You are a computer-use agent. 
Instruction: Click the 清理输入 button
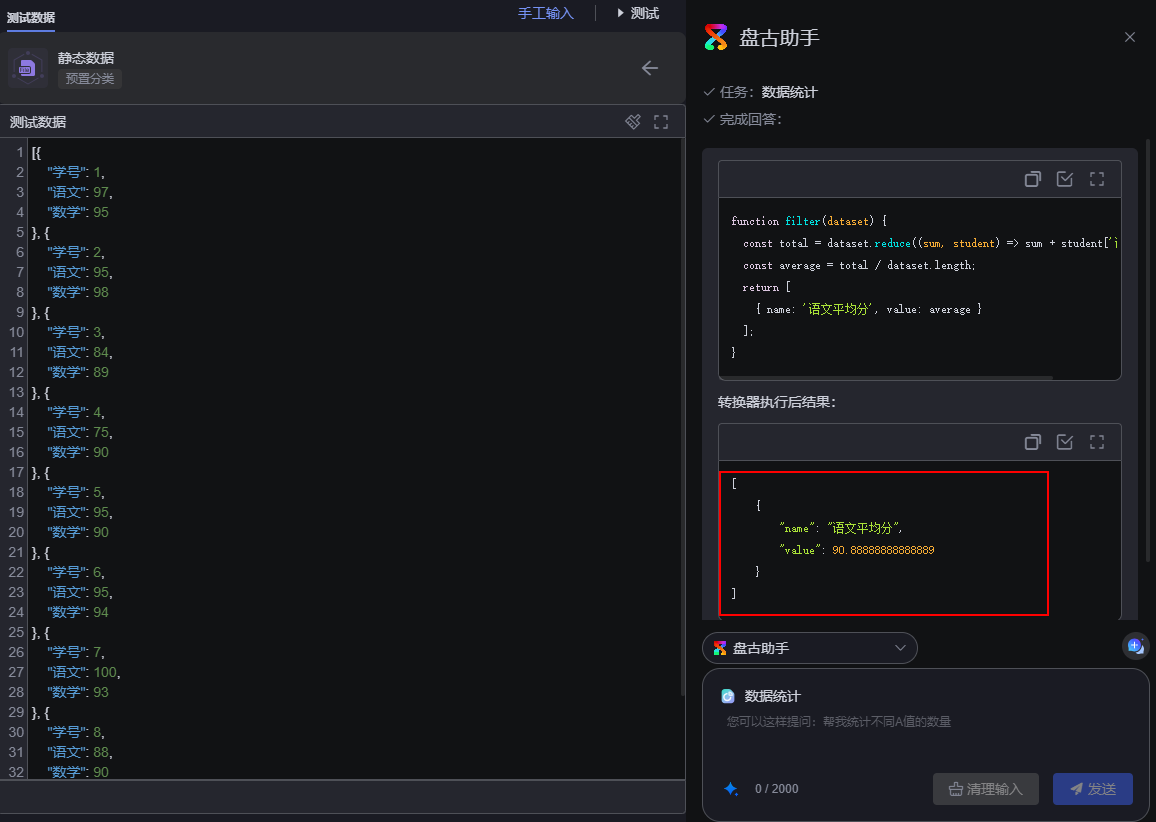986,789
